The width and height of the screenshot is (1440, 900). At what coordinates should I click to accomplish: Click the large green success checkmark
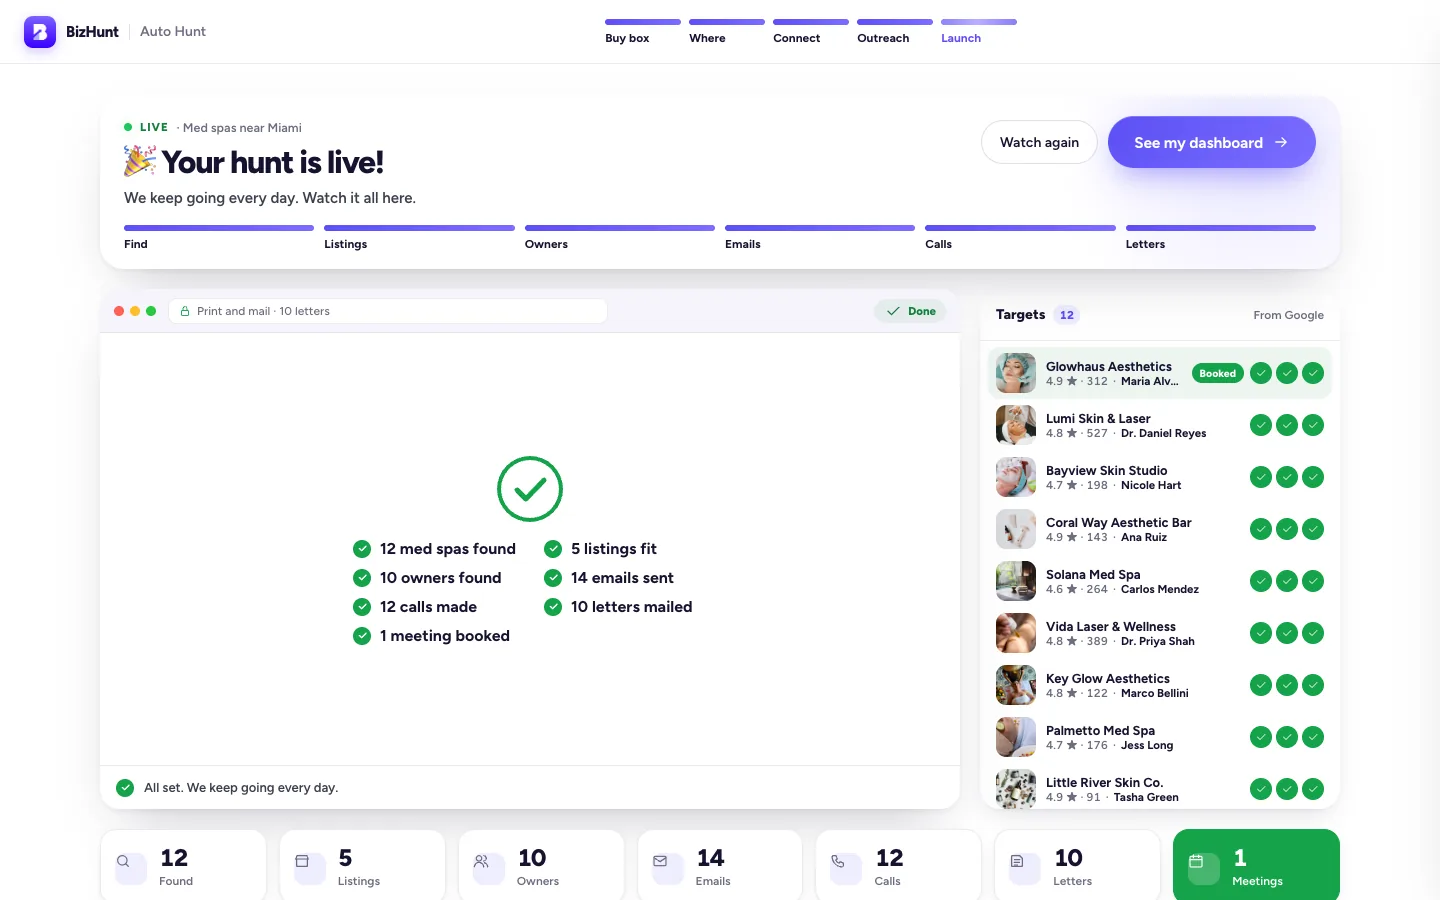tap(530, 489)
